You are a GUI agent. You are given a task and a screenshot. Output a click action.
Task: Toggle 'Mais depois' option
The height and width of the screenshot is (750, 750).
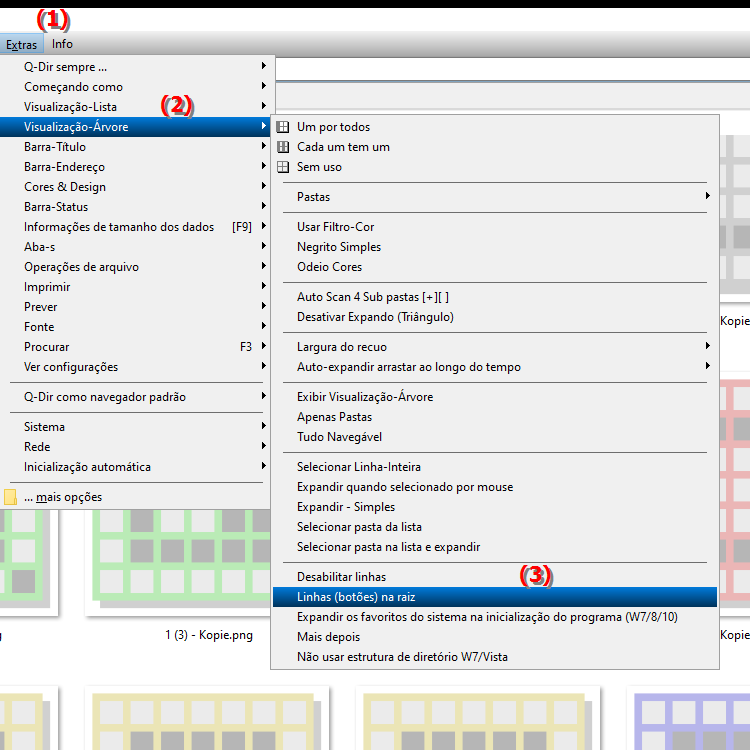[495, 637]
